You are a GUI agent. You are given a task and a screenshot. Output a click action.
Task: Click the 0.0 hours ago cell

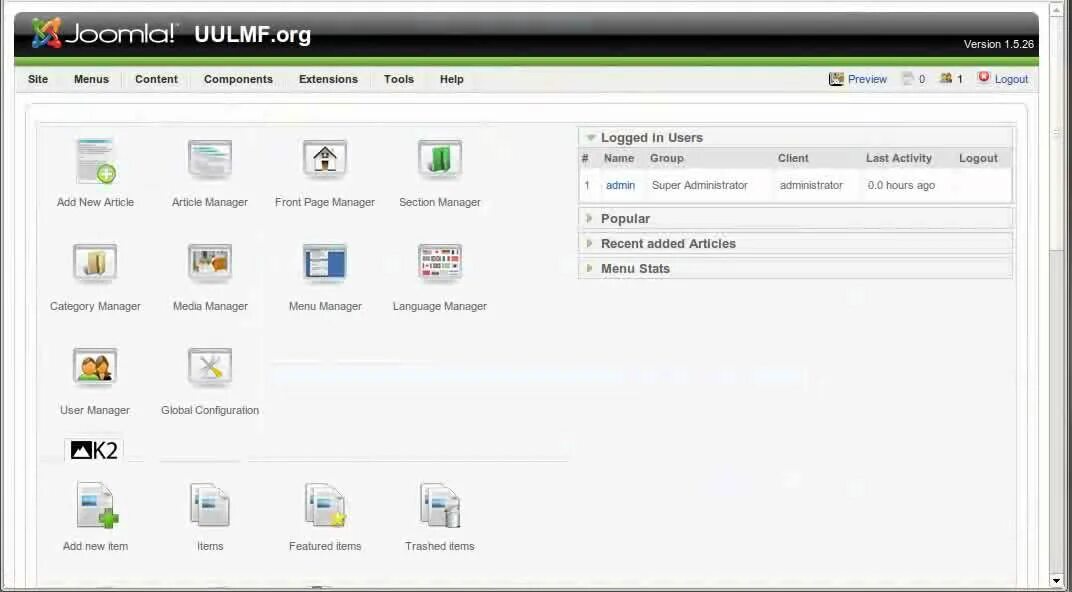pos(901,185)
